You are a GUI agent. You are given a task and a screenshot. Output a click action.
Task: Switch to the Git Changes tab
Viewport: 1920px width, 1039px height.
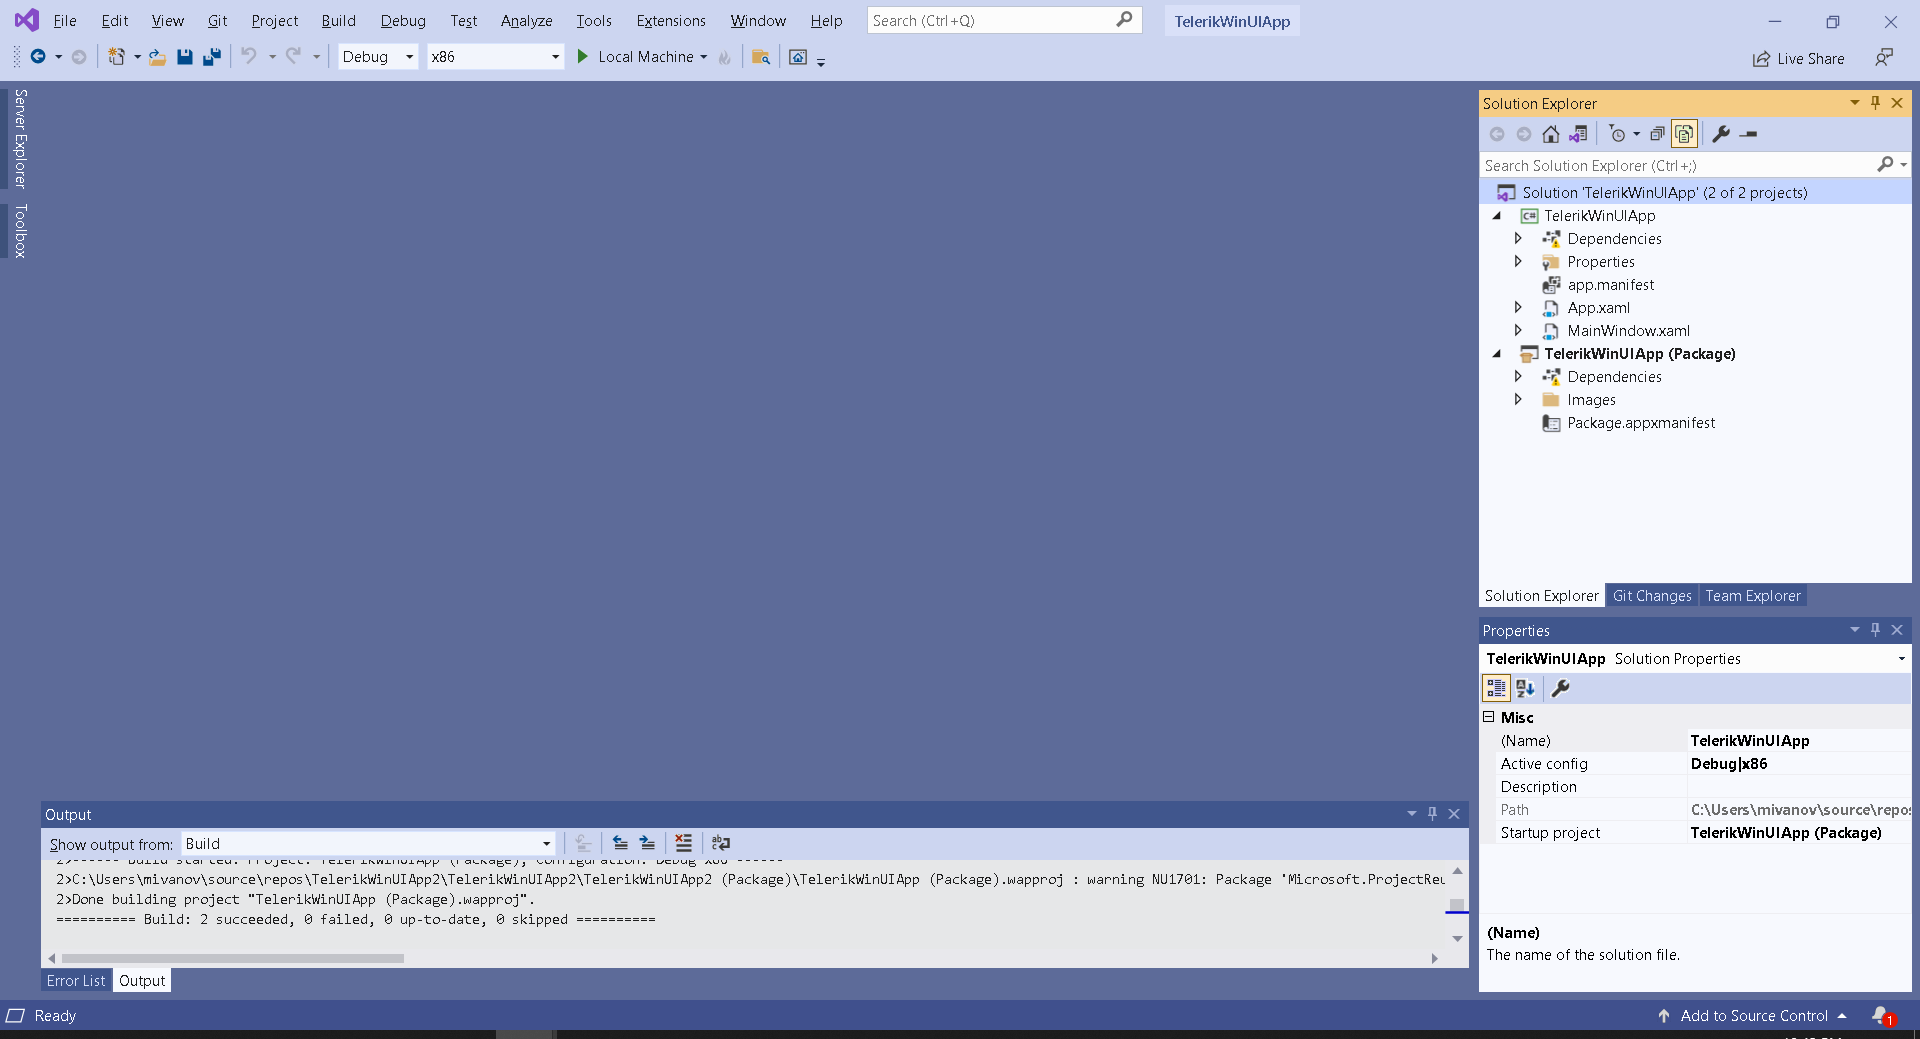[1652, 596]
